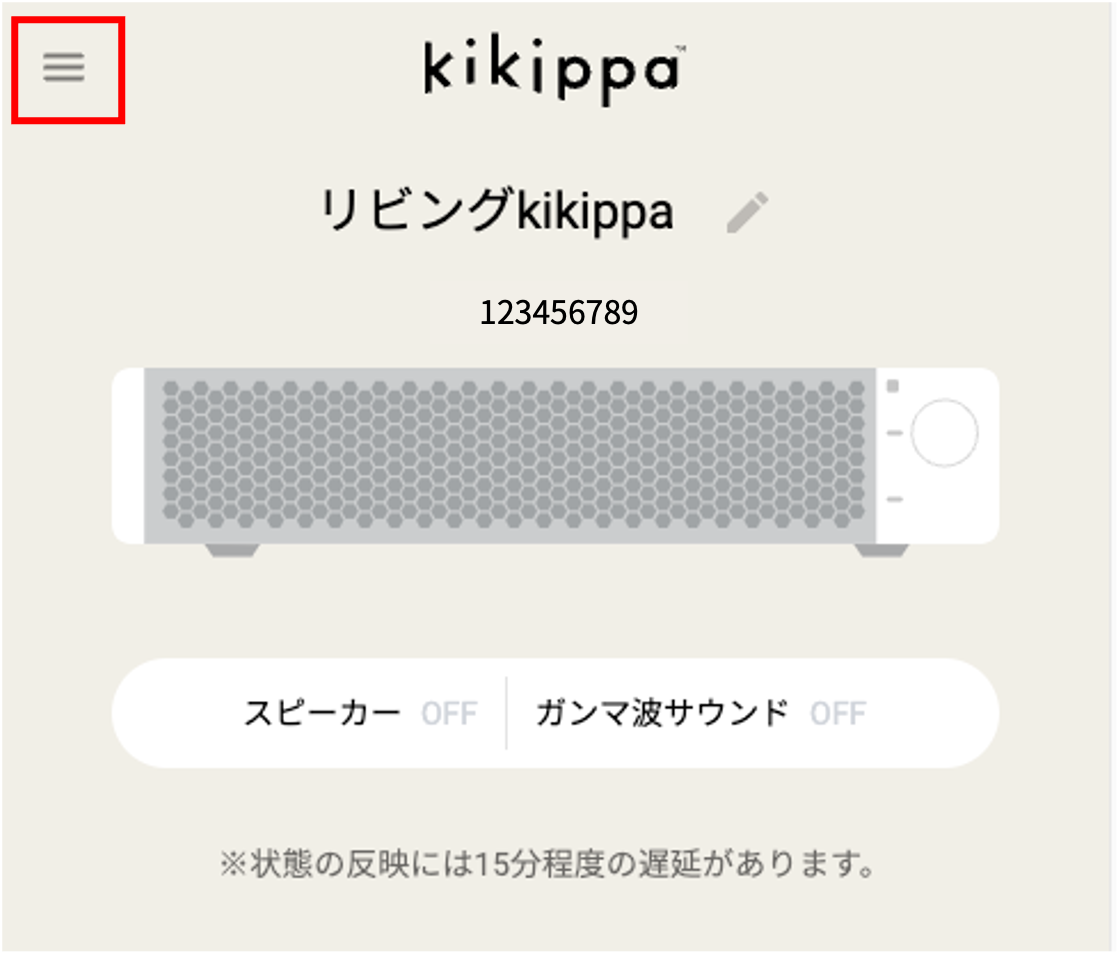Tap the ガンマ波サウンド OFF indicator

click(x=836, y=712)
